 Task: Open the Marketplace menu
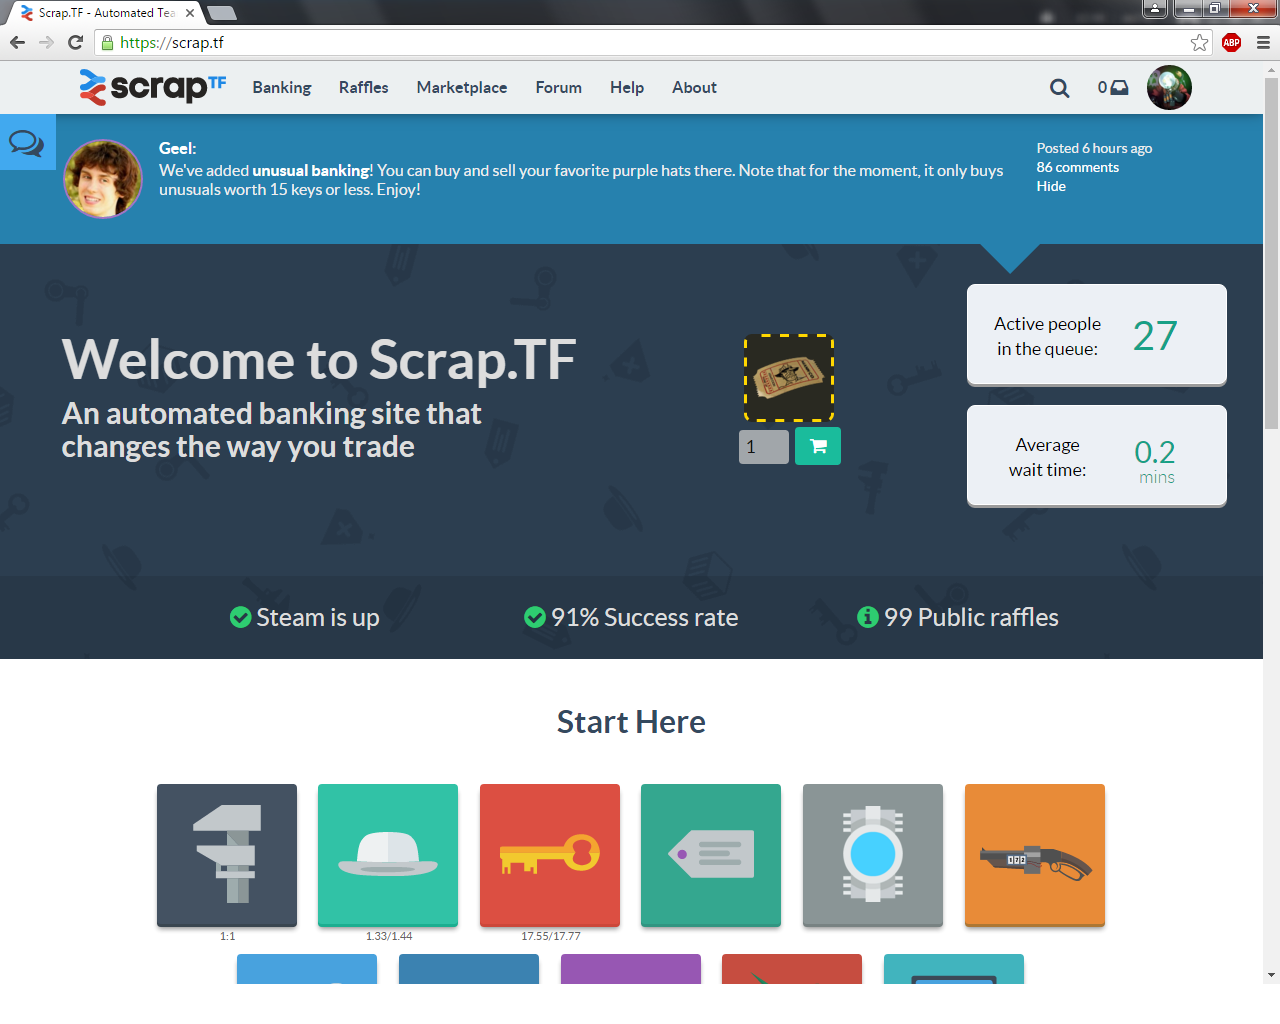click(x=462, y=87)
